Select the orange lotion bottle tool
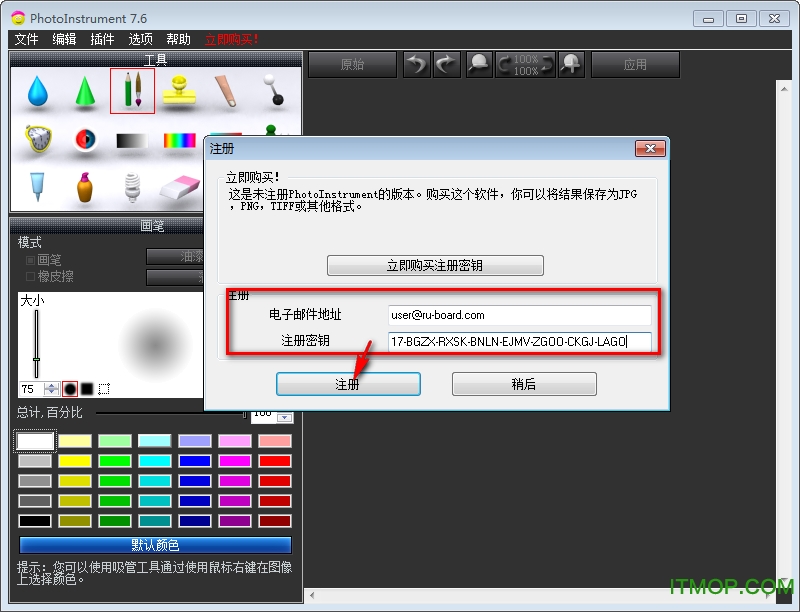The image size is (800, 612). tap(85, 188)
